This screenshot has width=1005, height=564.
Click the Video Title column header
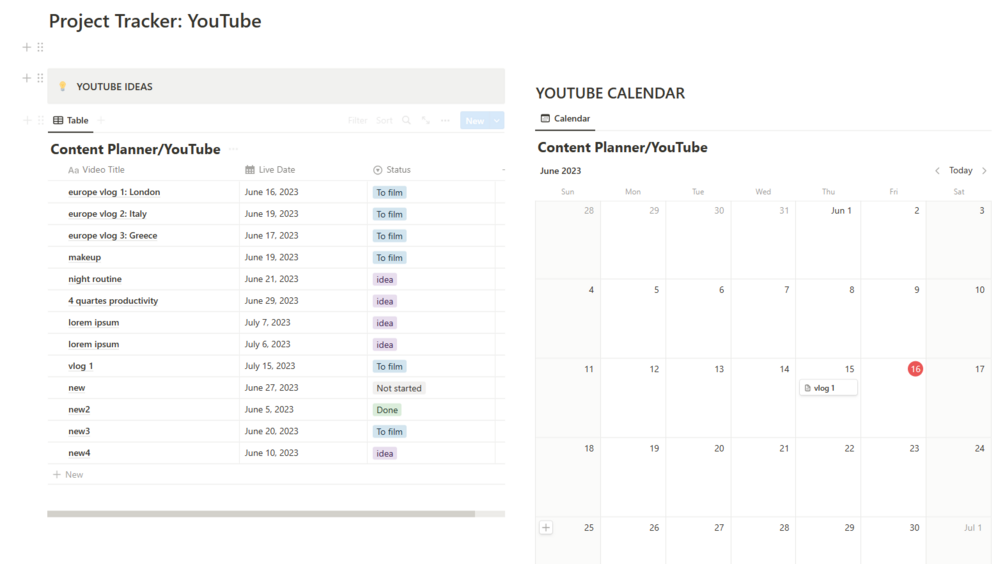click(x=96, y=170)
